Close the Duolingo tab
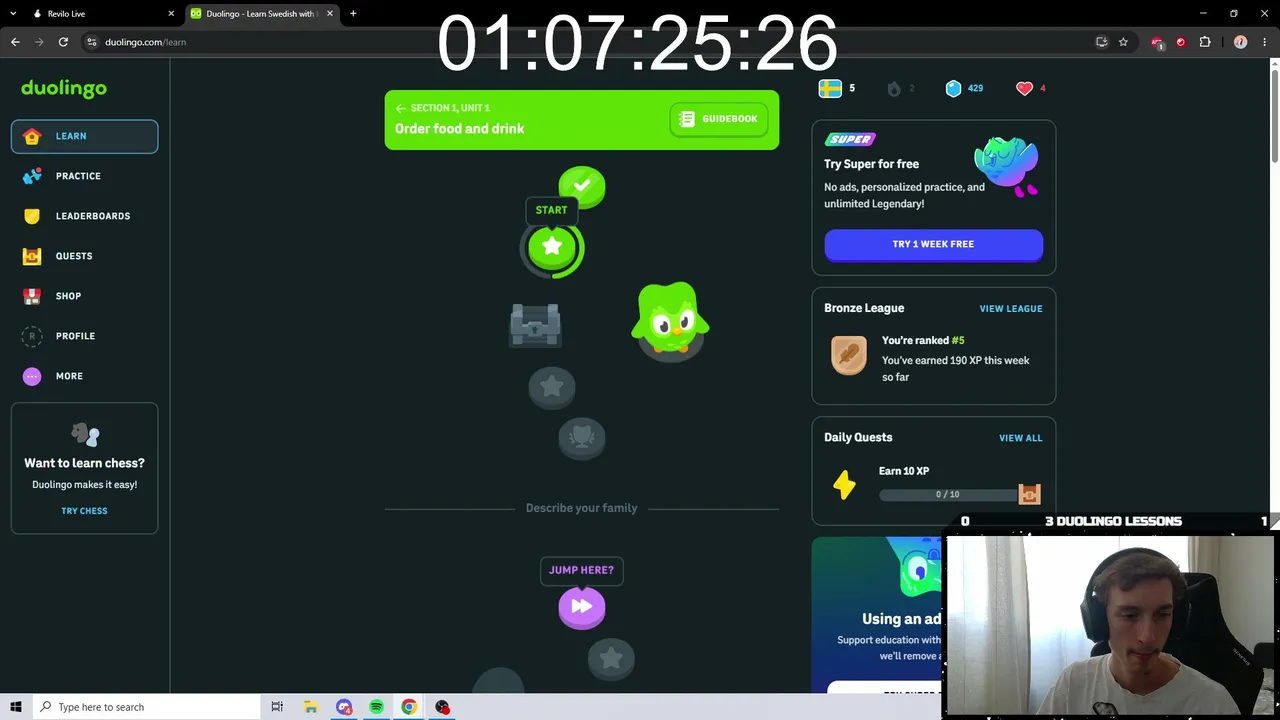 click(330, 14)
